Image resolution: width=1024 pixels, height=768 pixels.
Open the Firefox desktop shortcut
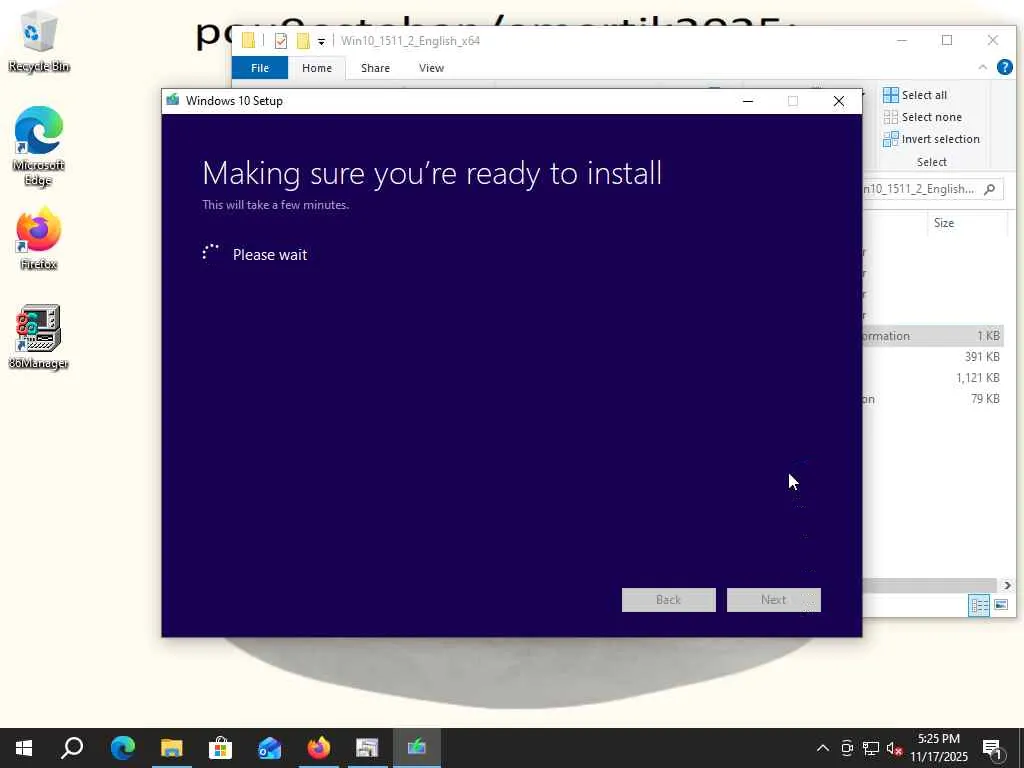pyautogui.click(x=39, y=238)
